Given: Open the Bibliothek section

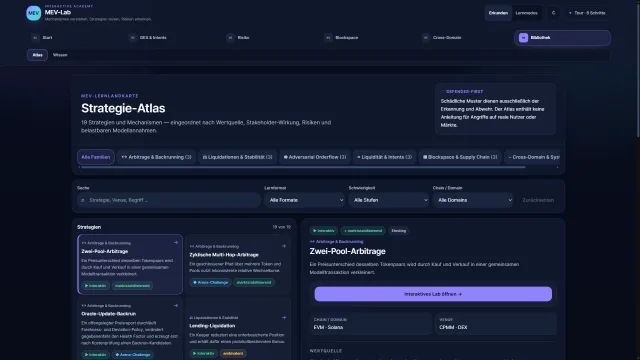Looking at the screenshot, I should (x=562, y=38).
